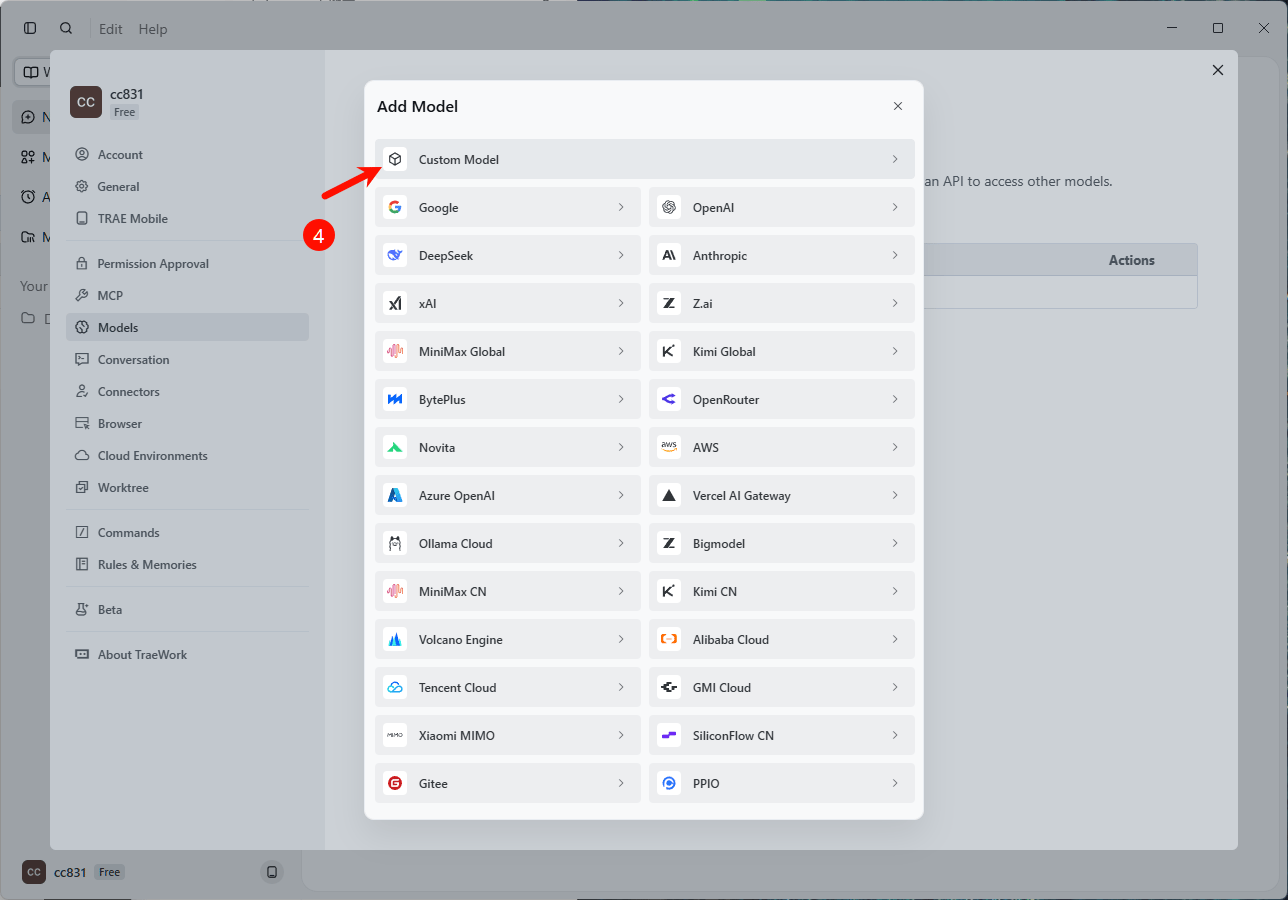Pick the OpenRouter provider label
The width and height of the screenshot is (1288, 900).
(x=726, y=400)
